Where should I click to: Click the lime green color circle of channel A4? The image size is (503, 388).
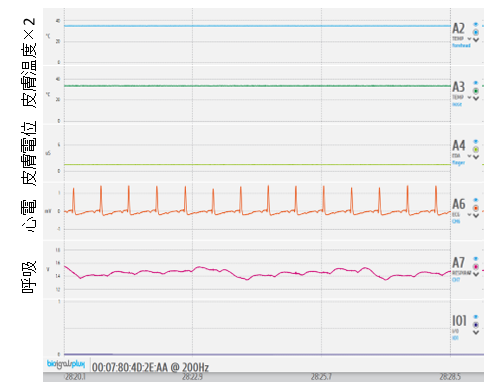click(476, 149)
